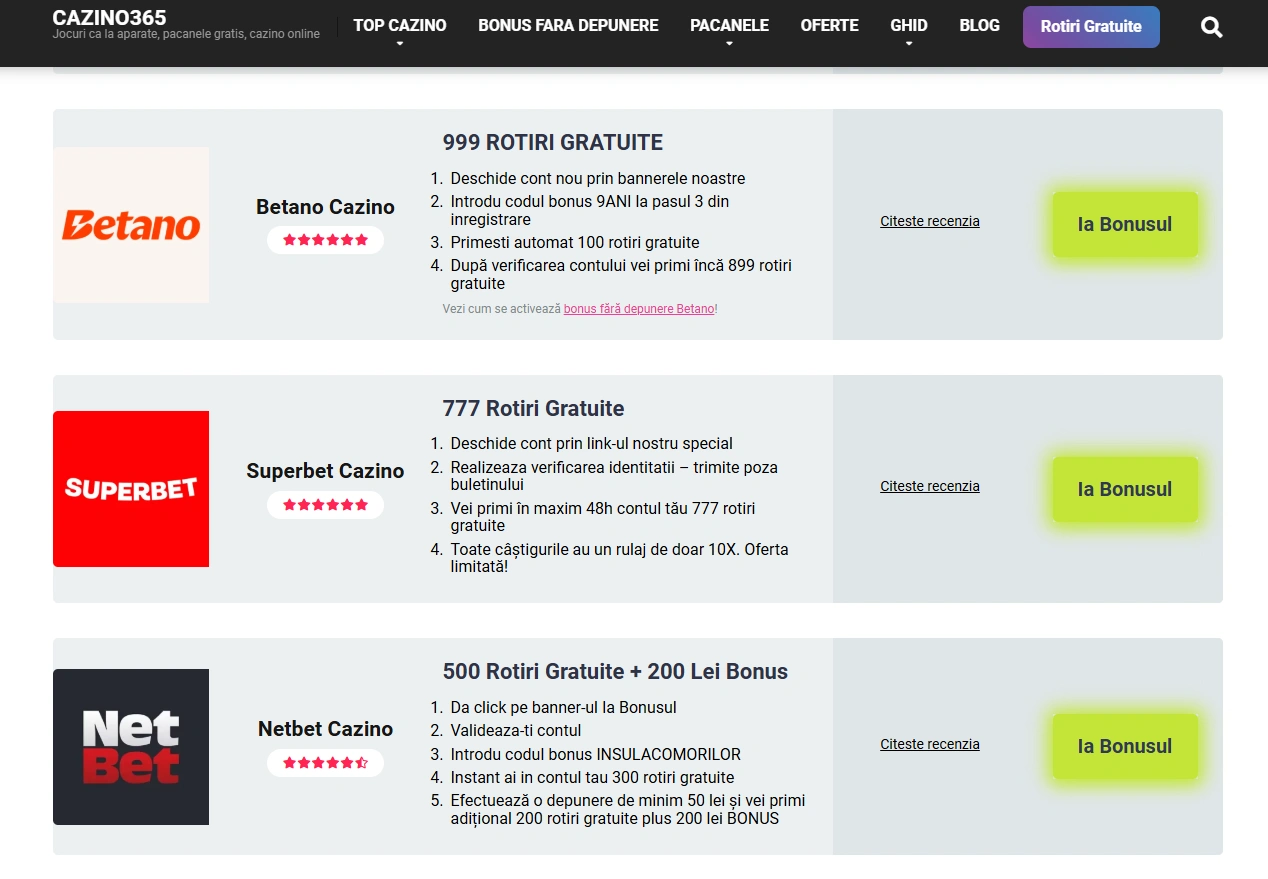The image size is (1268, 879).
Task: Click step Valideaza-ti contul
Action: [516, 730]
